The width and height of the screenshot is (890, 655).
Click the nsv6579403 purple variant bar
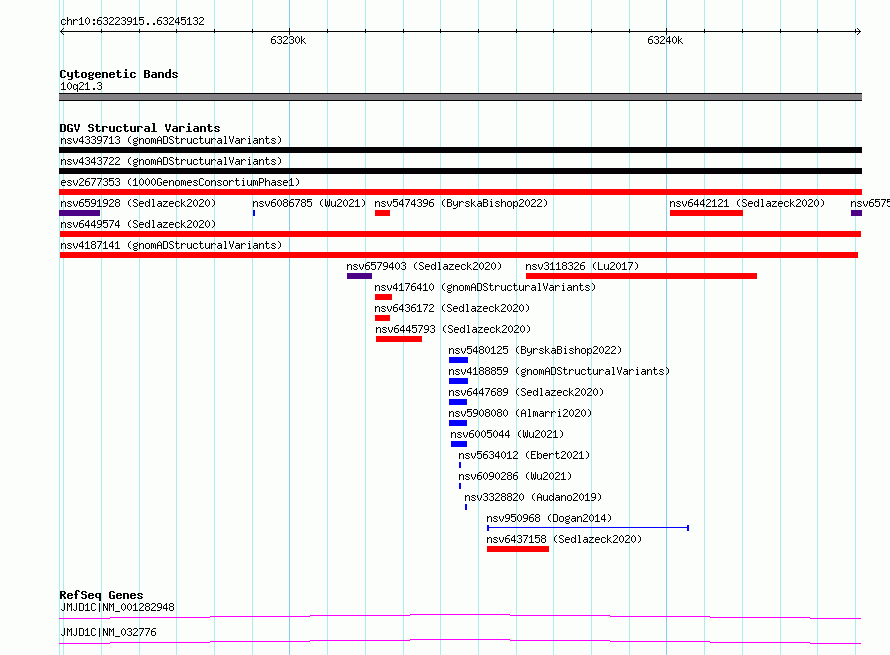[359, 276]
